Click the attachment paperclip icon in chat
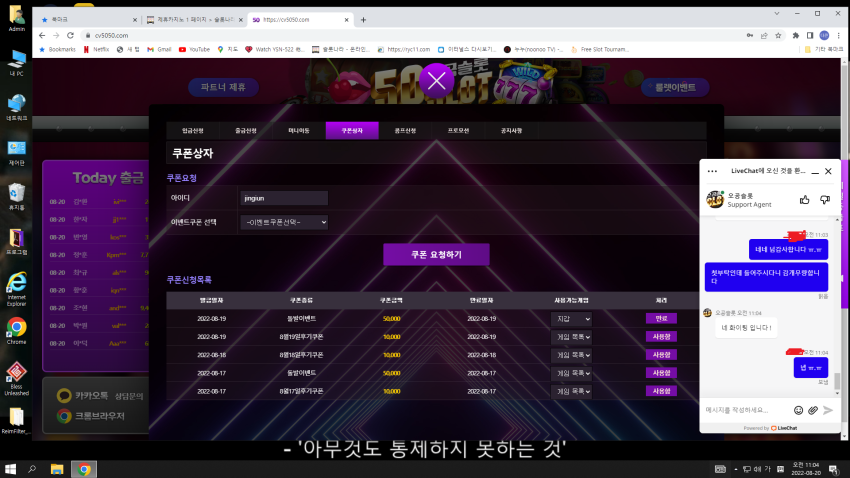 pos(813,410)
